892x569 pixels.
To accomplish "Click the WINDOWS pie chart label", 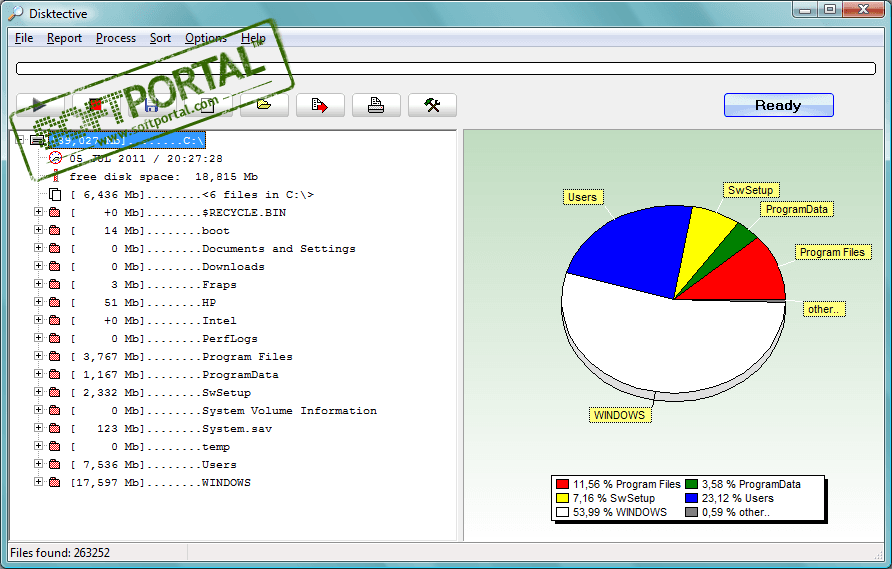I will click(620, 415).
